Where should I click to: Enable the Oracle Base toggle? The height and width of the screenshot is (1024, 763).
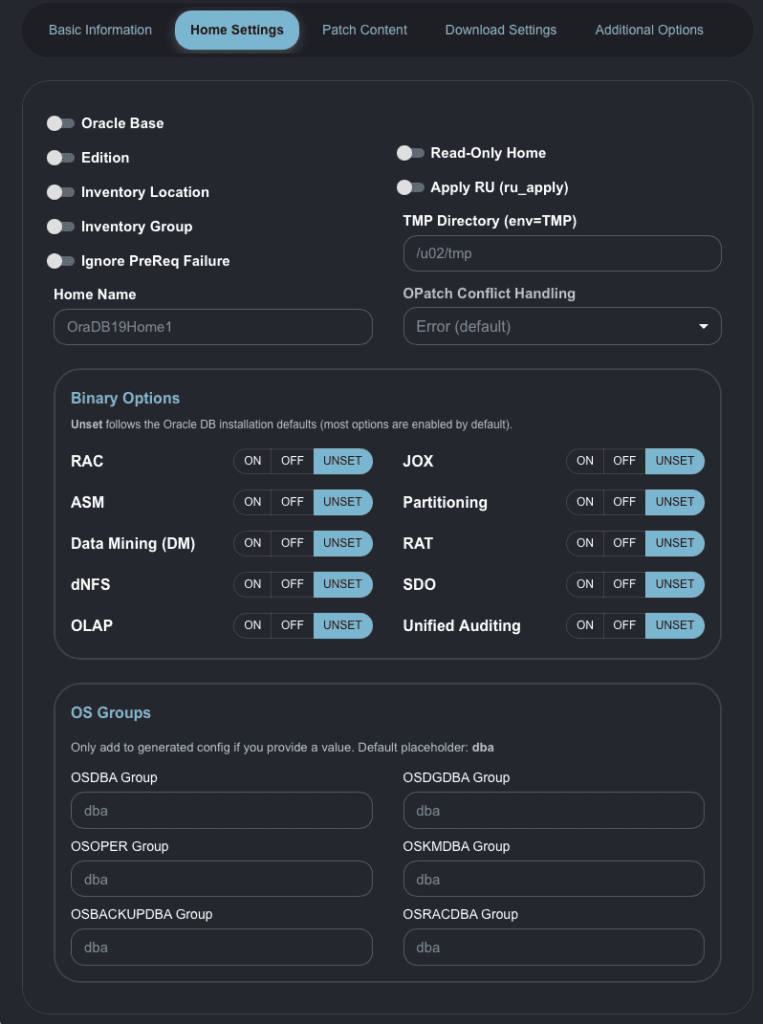point(61,123)
